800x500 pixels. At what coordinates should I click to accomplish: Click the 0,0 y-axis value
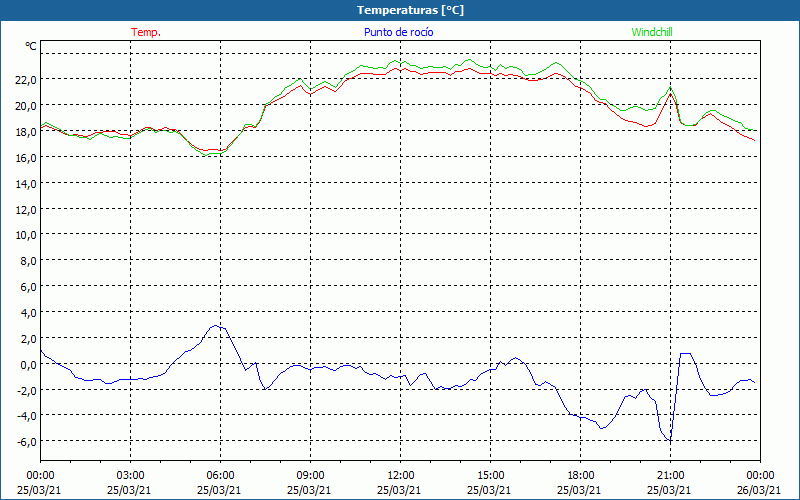tap(29, 365)
